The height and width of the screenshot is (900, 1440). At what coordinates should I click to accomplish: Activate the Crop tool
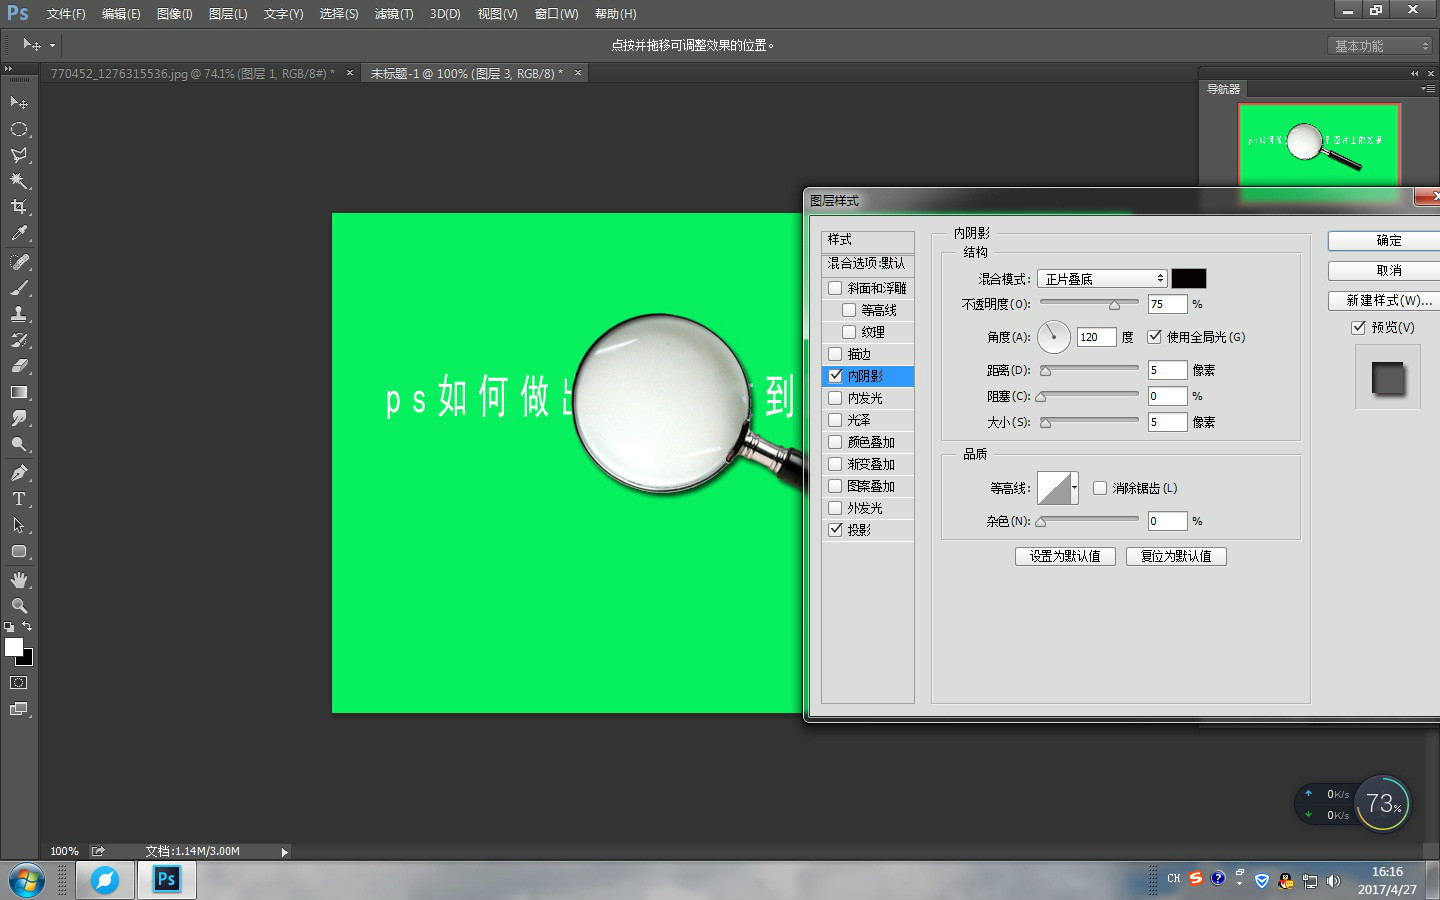(19, 207)
